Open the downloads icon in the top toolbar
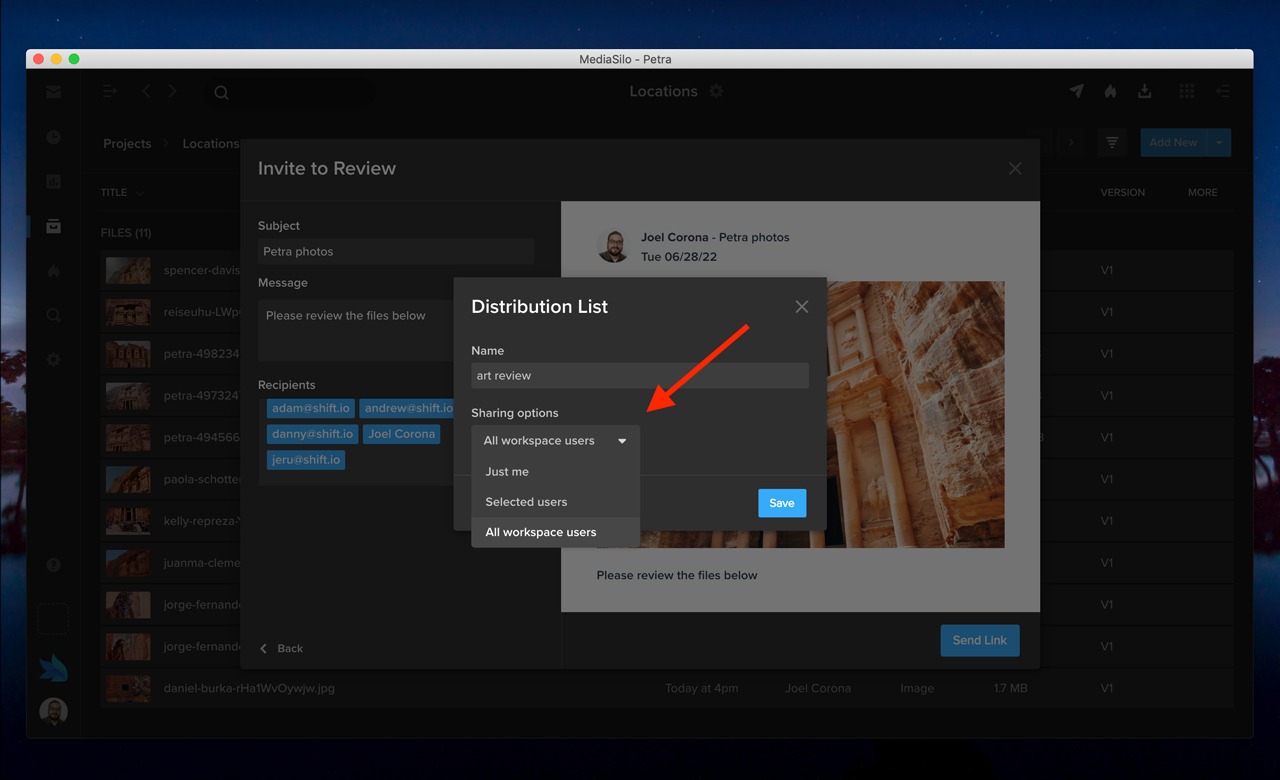Screen dimensions: 1280x780 (x=1145, y=91)
